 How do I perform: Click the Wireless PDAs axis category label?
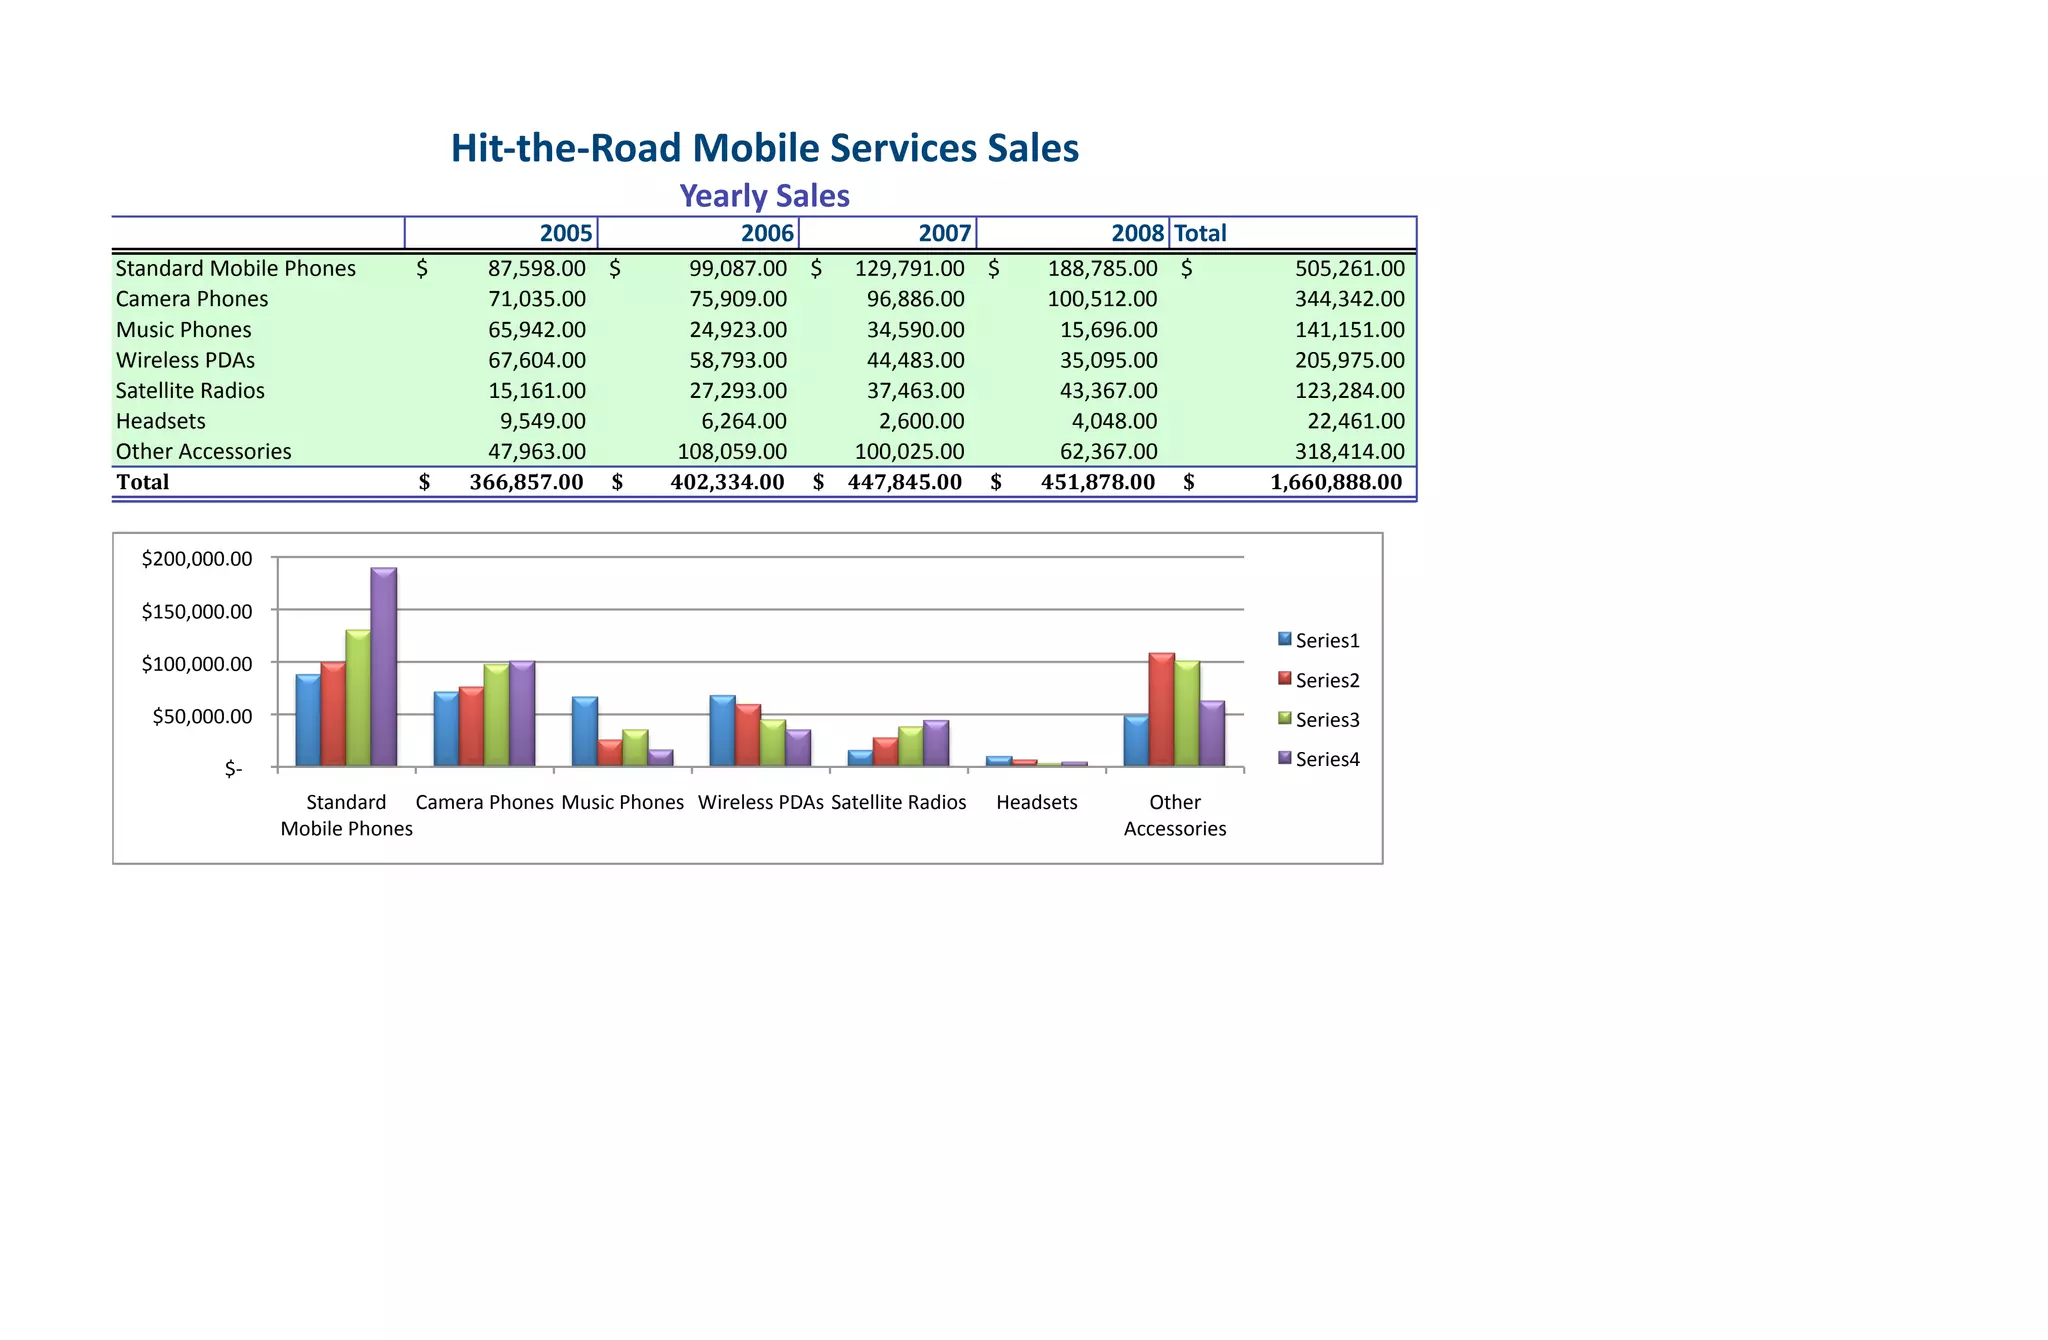point(760,802)
